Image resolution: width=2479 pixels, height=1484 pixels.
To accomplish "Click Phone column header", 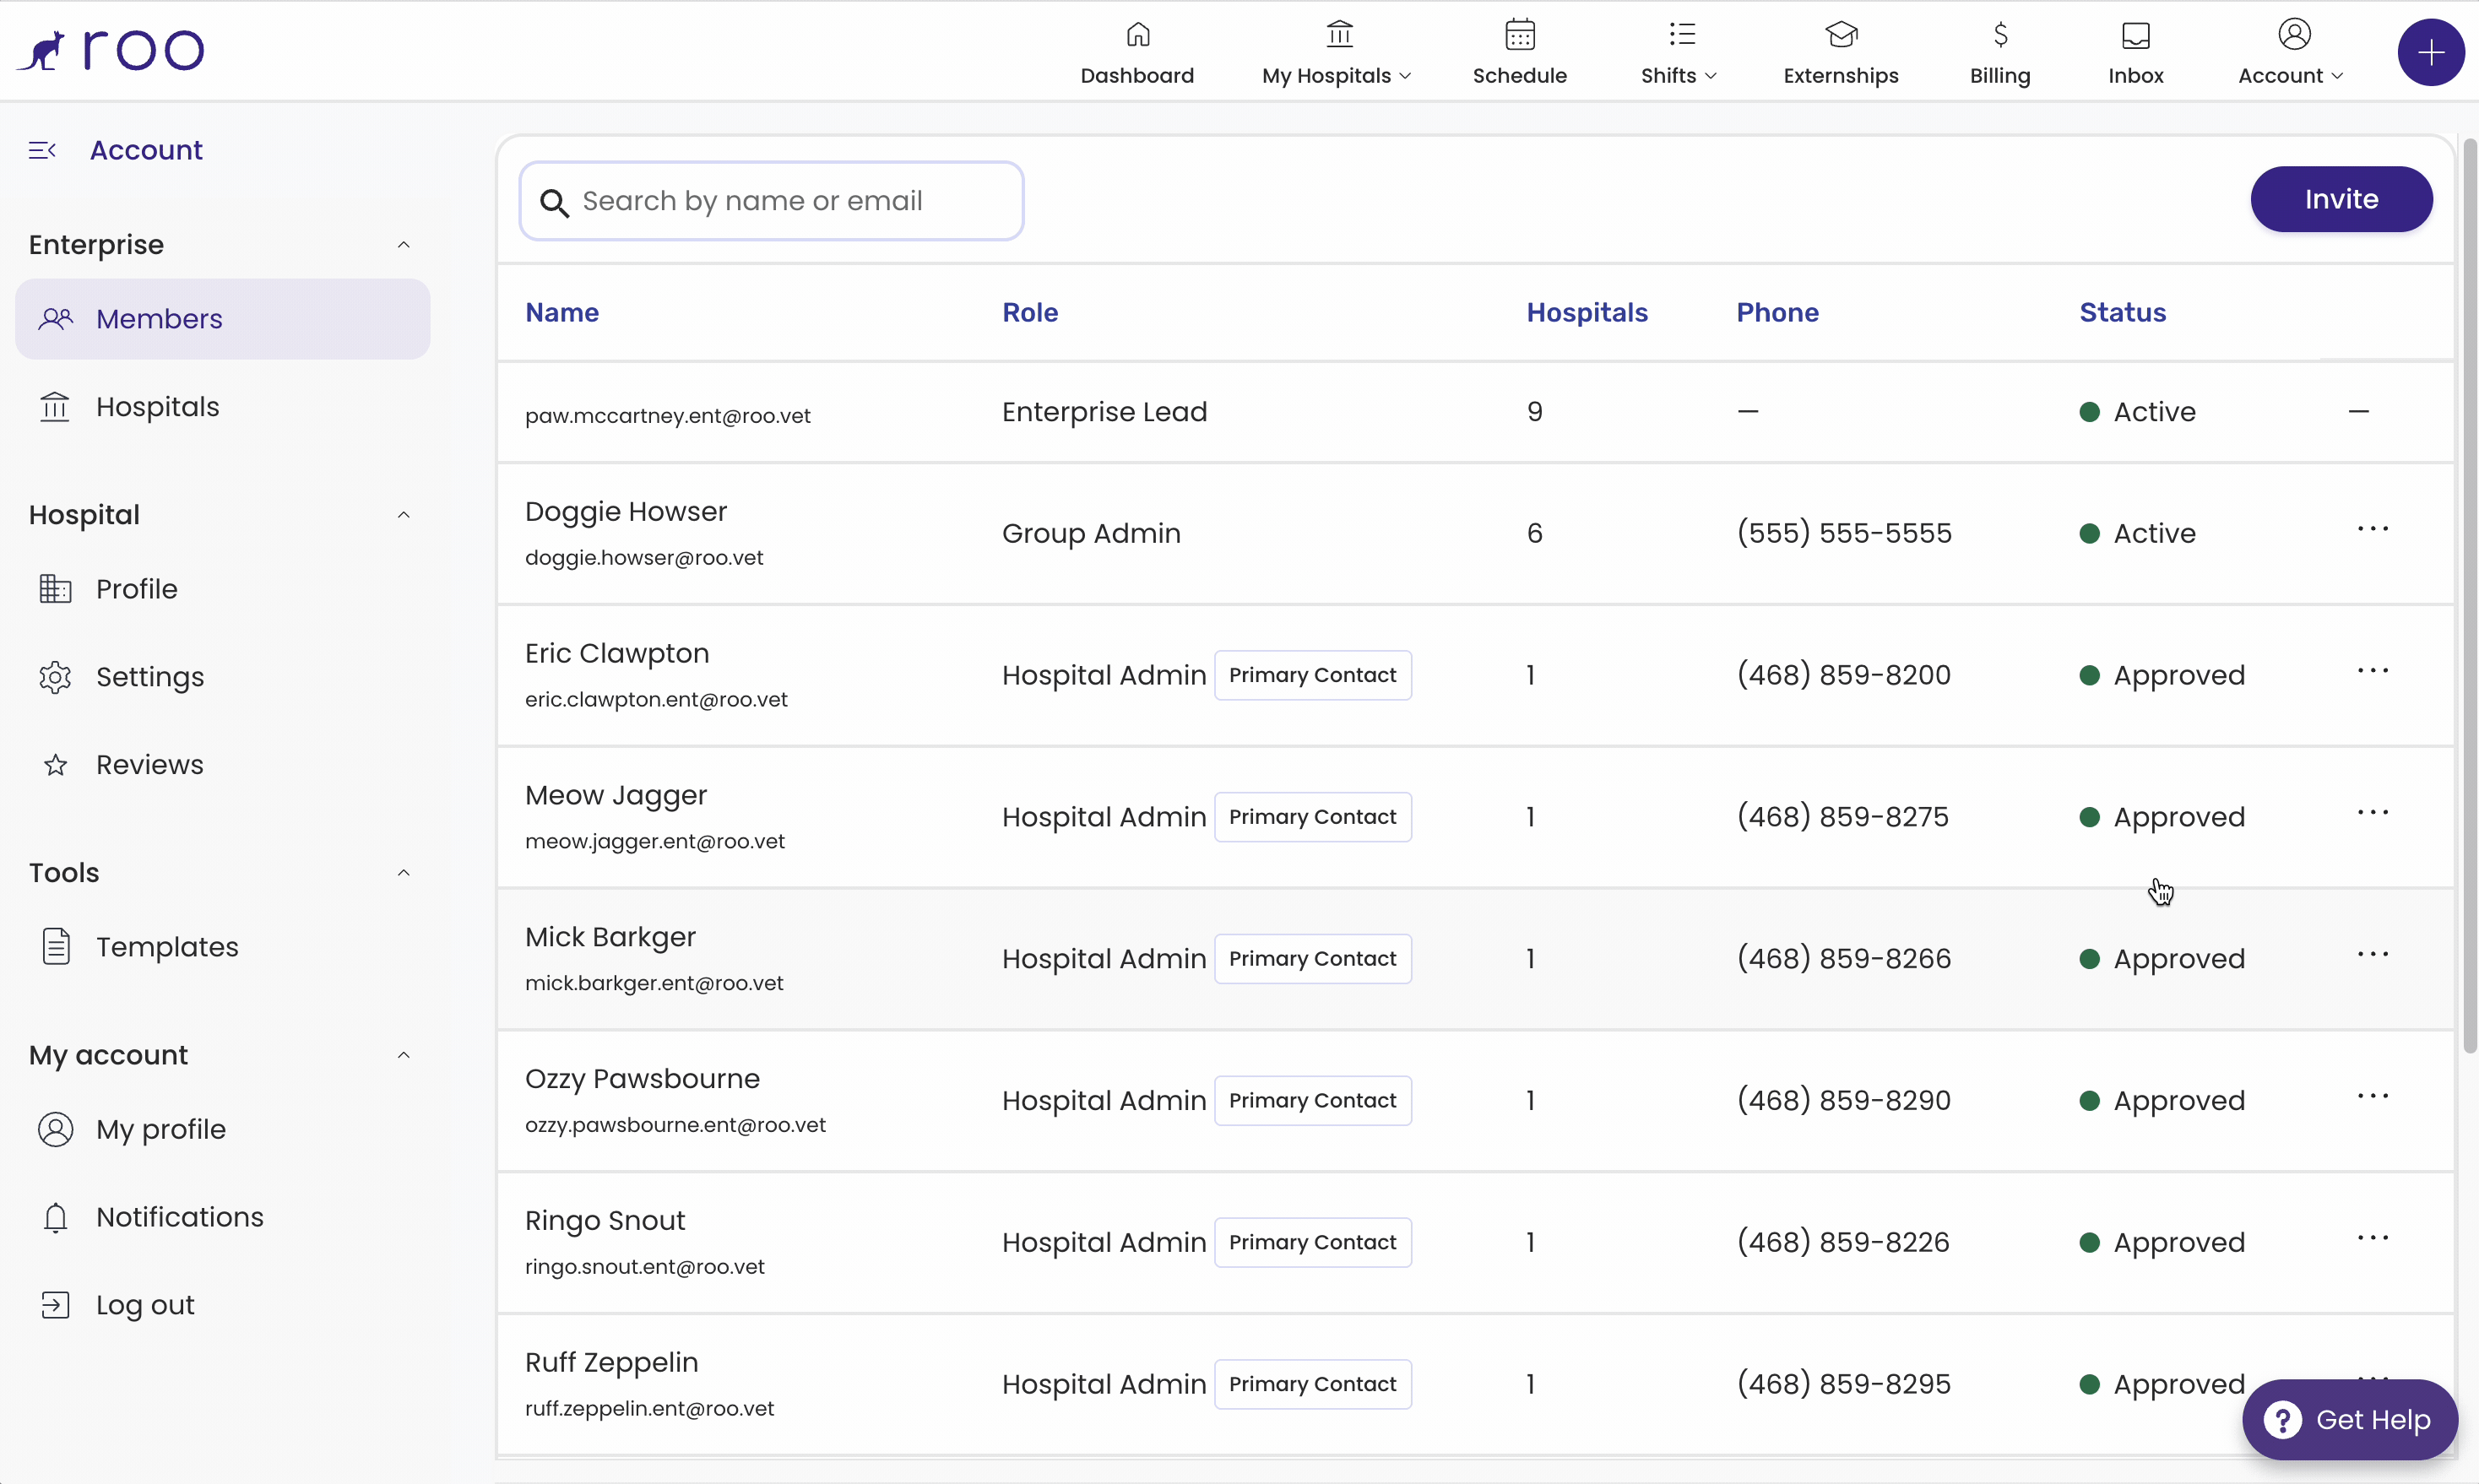I will click(1777, 312).
